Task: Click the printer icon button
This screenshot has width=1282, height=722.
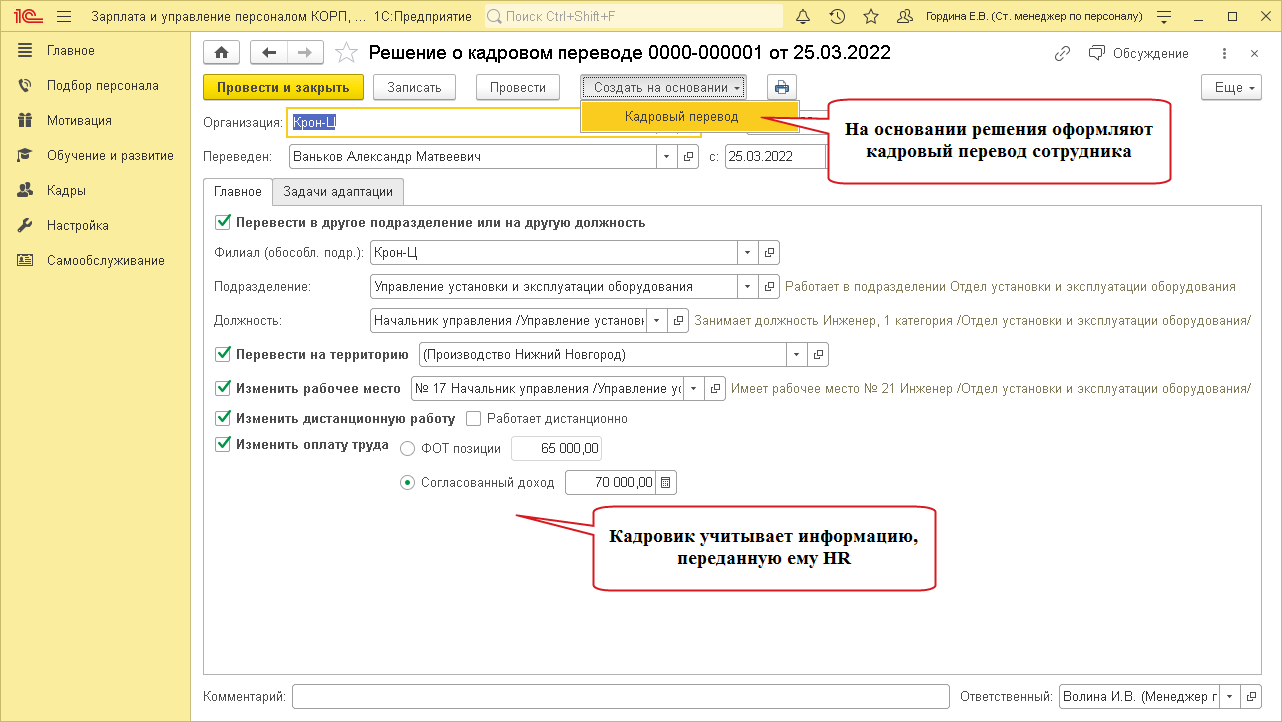Action: [x=782, y=87]
